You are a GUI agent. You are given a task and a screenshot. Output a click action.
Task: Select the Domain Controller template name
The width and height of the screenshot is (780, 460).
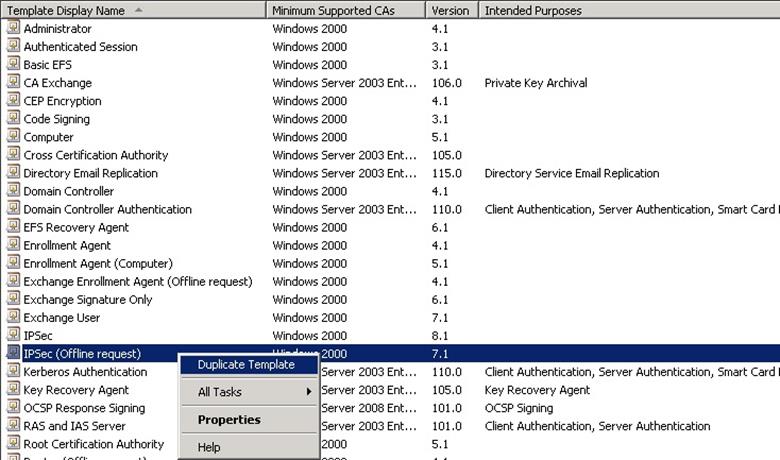(69, 191)
